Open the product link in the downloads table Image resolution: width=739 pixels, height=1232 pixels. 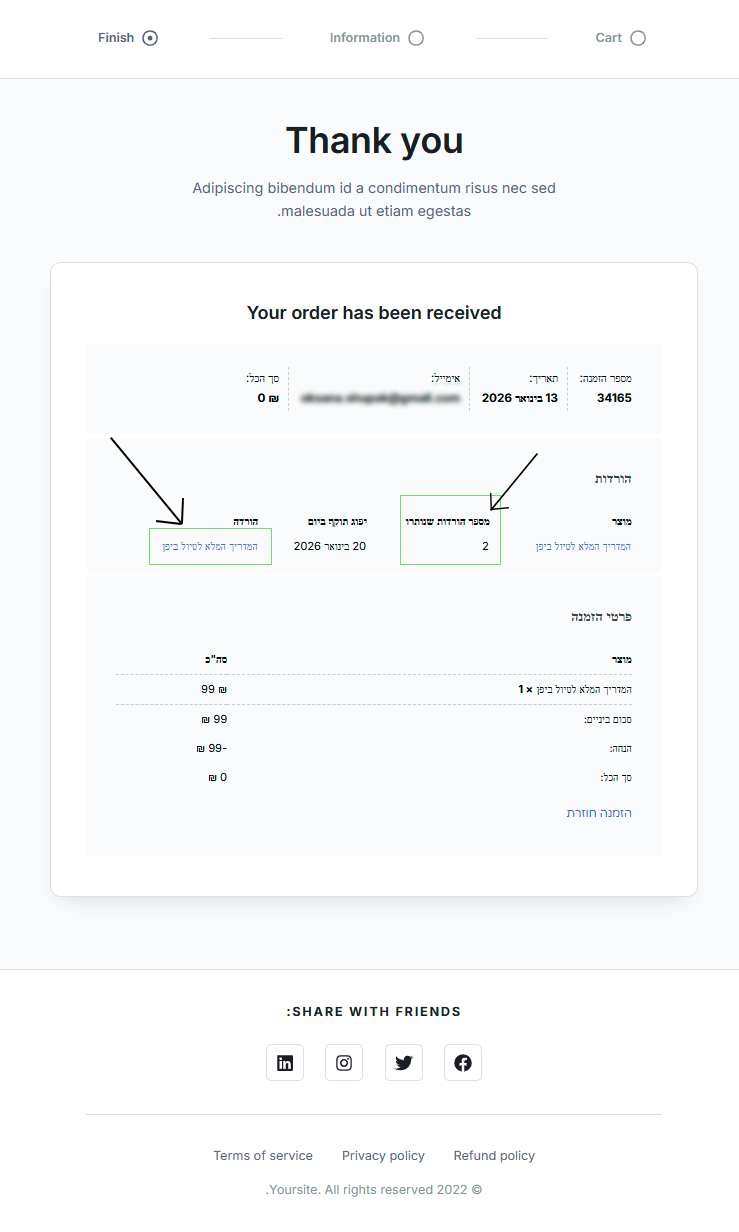click(583, 547)
